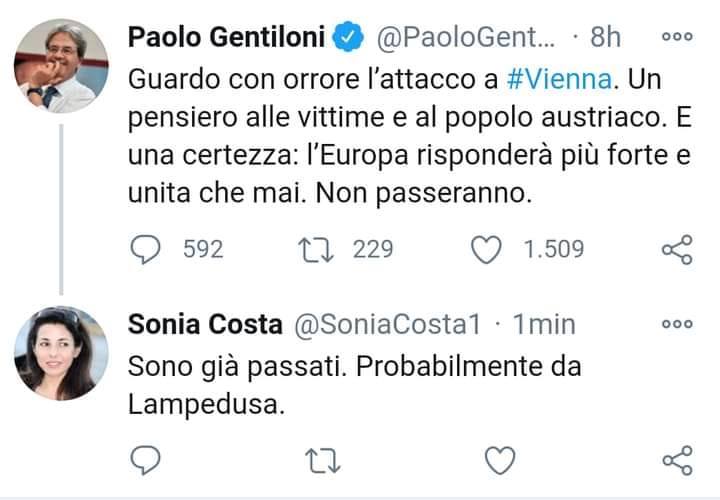Reply to Paolo Gentiloni's tweet

[147, 249]
